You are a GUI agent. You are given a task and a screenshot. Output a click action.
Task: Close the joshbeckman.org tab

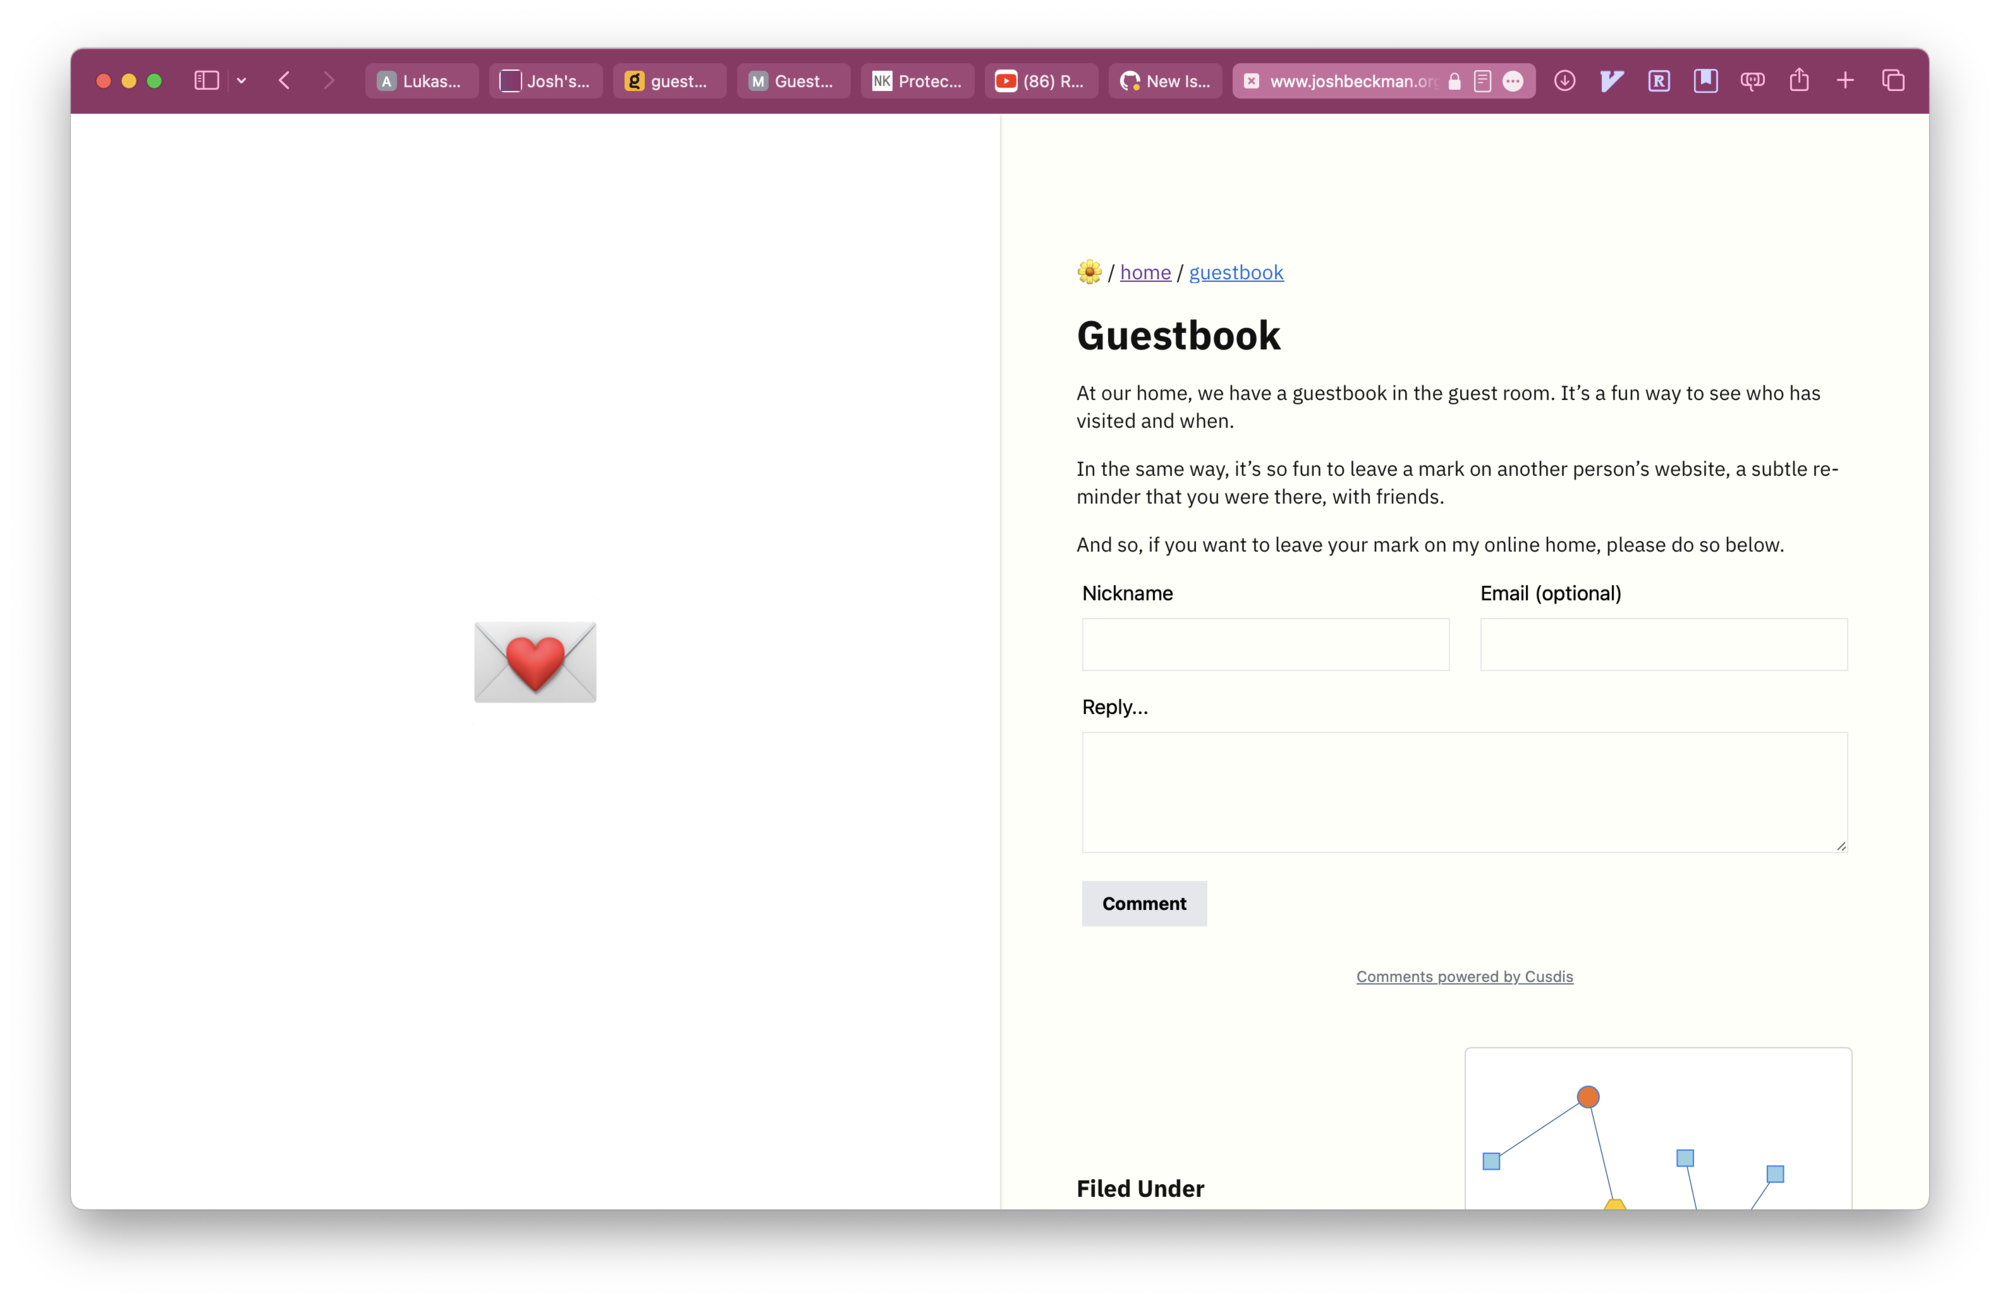click(1251, 81)
